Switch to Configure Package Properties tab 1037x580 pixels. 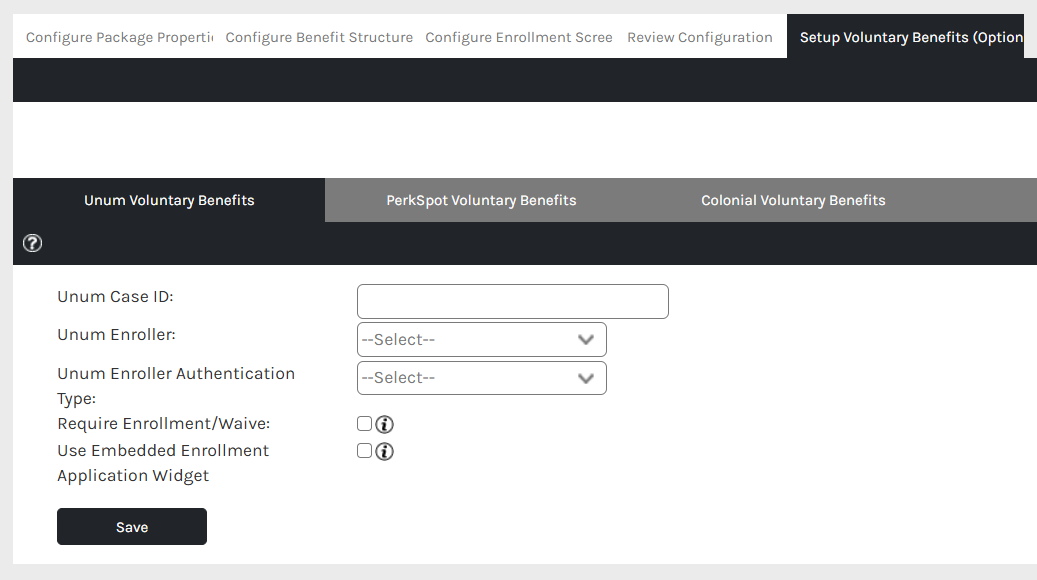[x=119, y=37]
